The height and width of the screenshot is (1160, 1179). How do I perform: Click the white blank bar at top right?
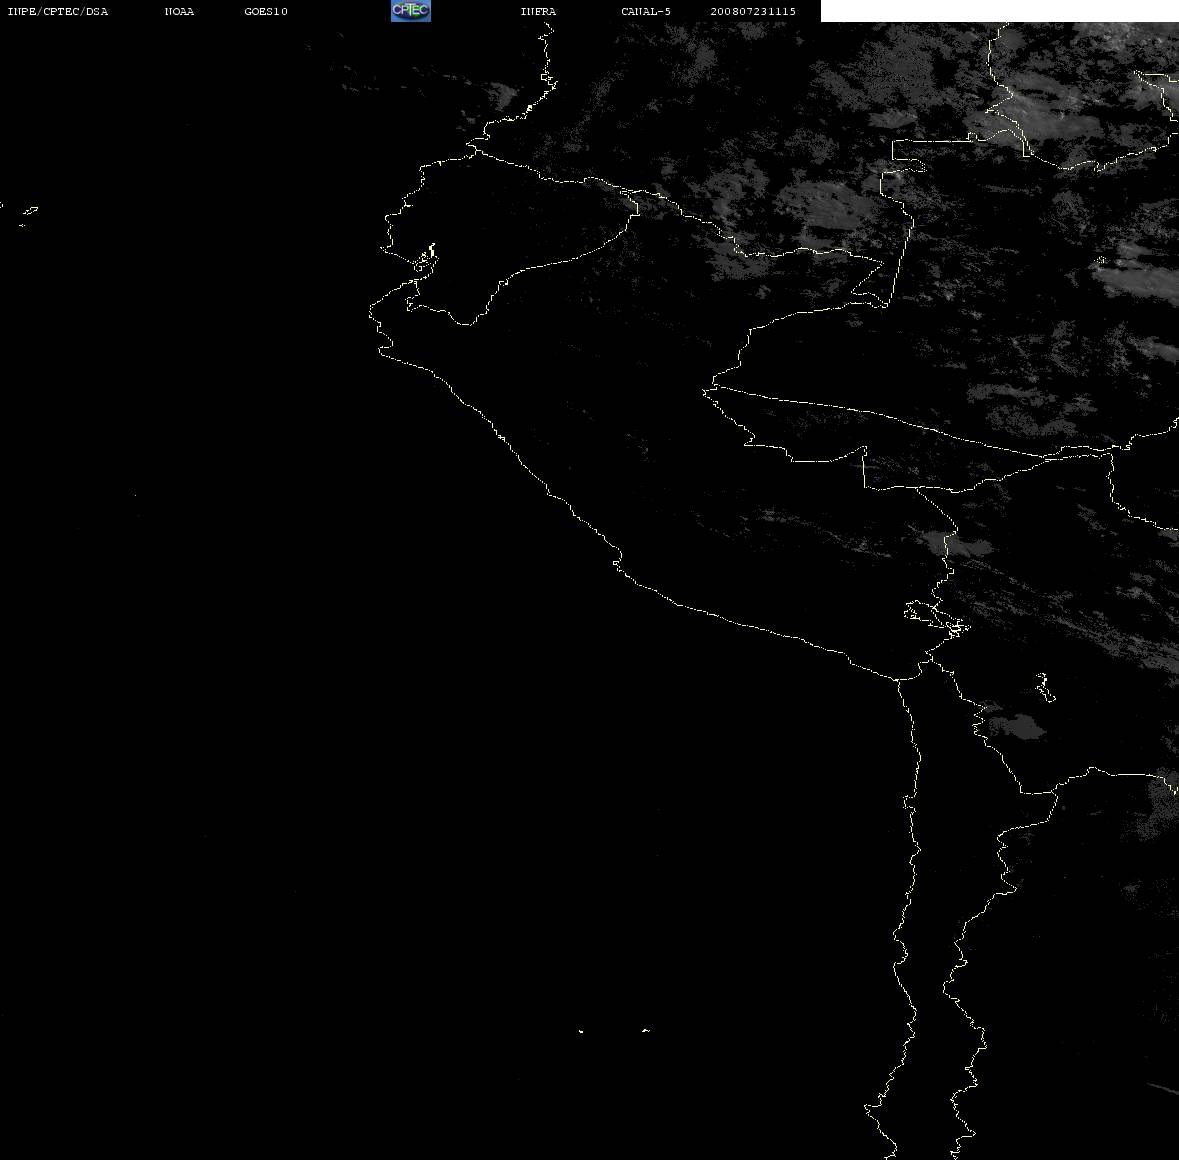point(999,11)
